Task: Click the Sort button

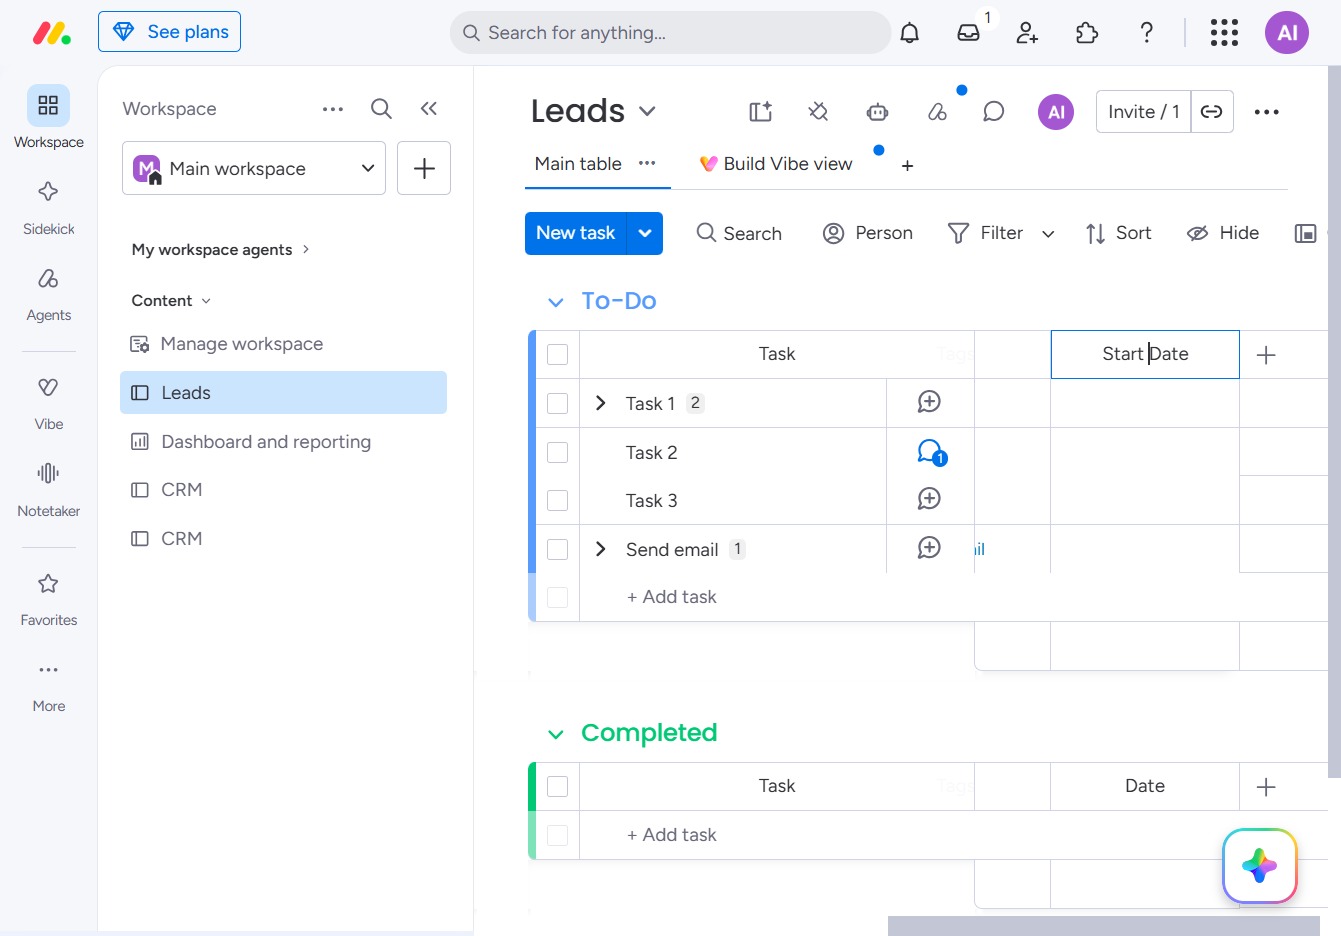Action: click(1118, 233)
